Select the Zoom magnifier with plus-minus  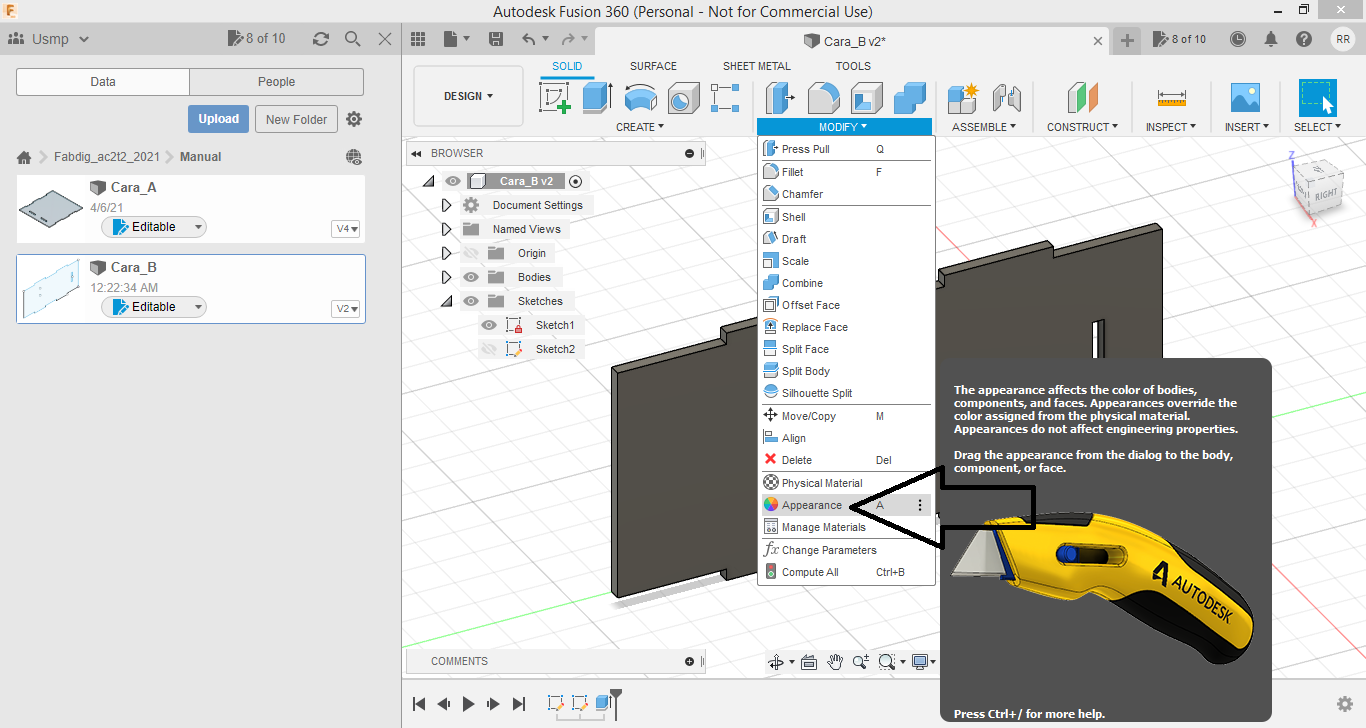click(x=859, y=662)
